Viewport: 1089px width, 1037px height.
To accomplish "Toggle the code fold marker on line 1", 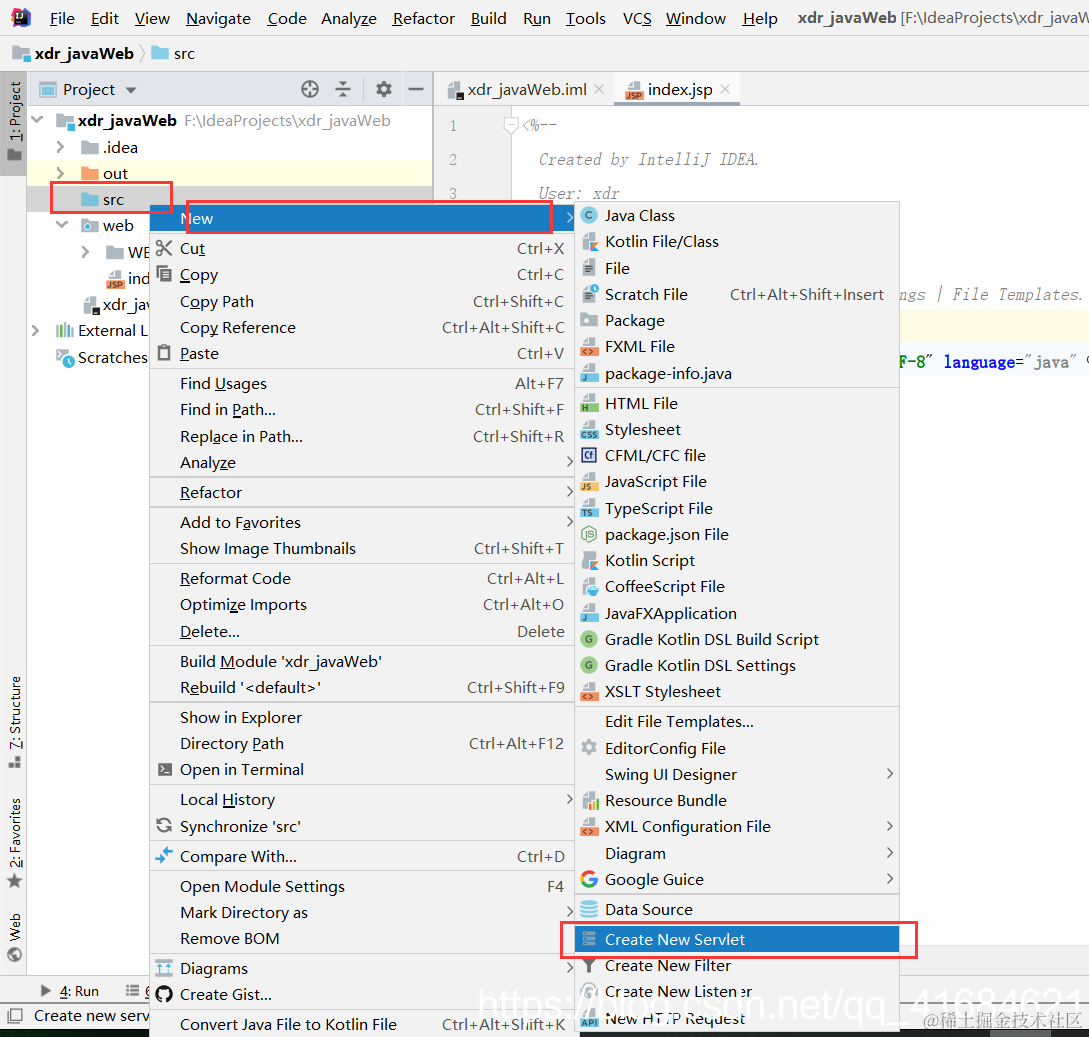I will coord(511,126).
